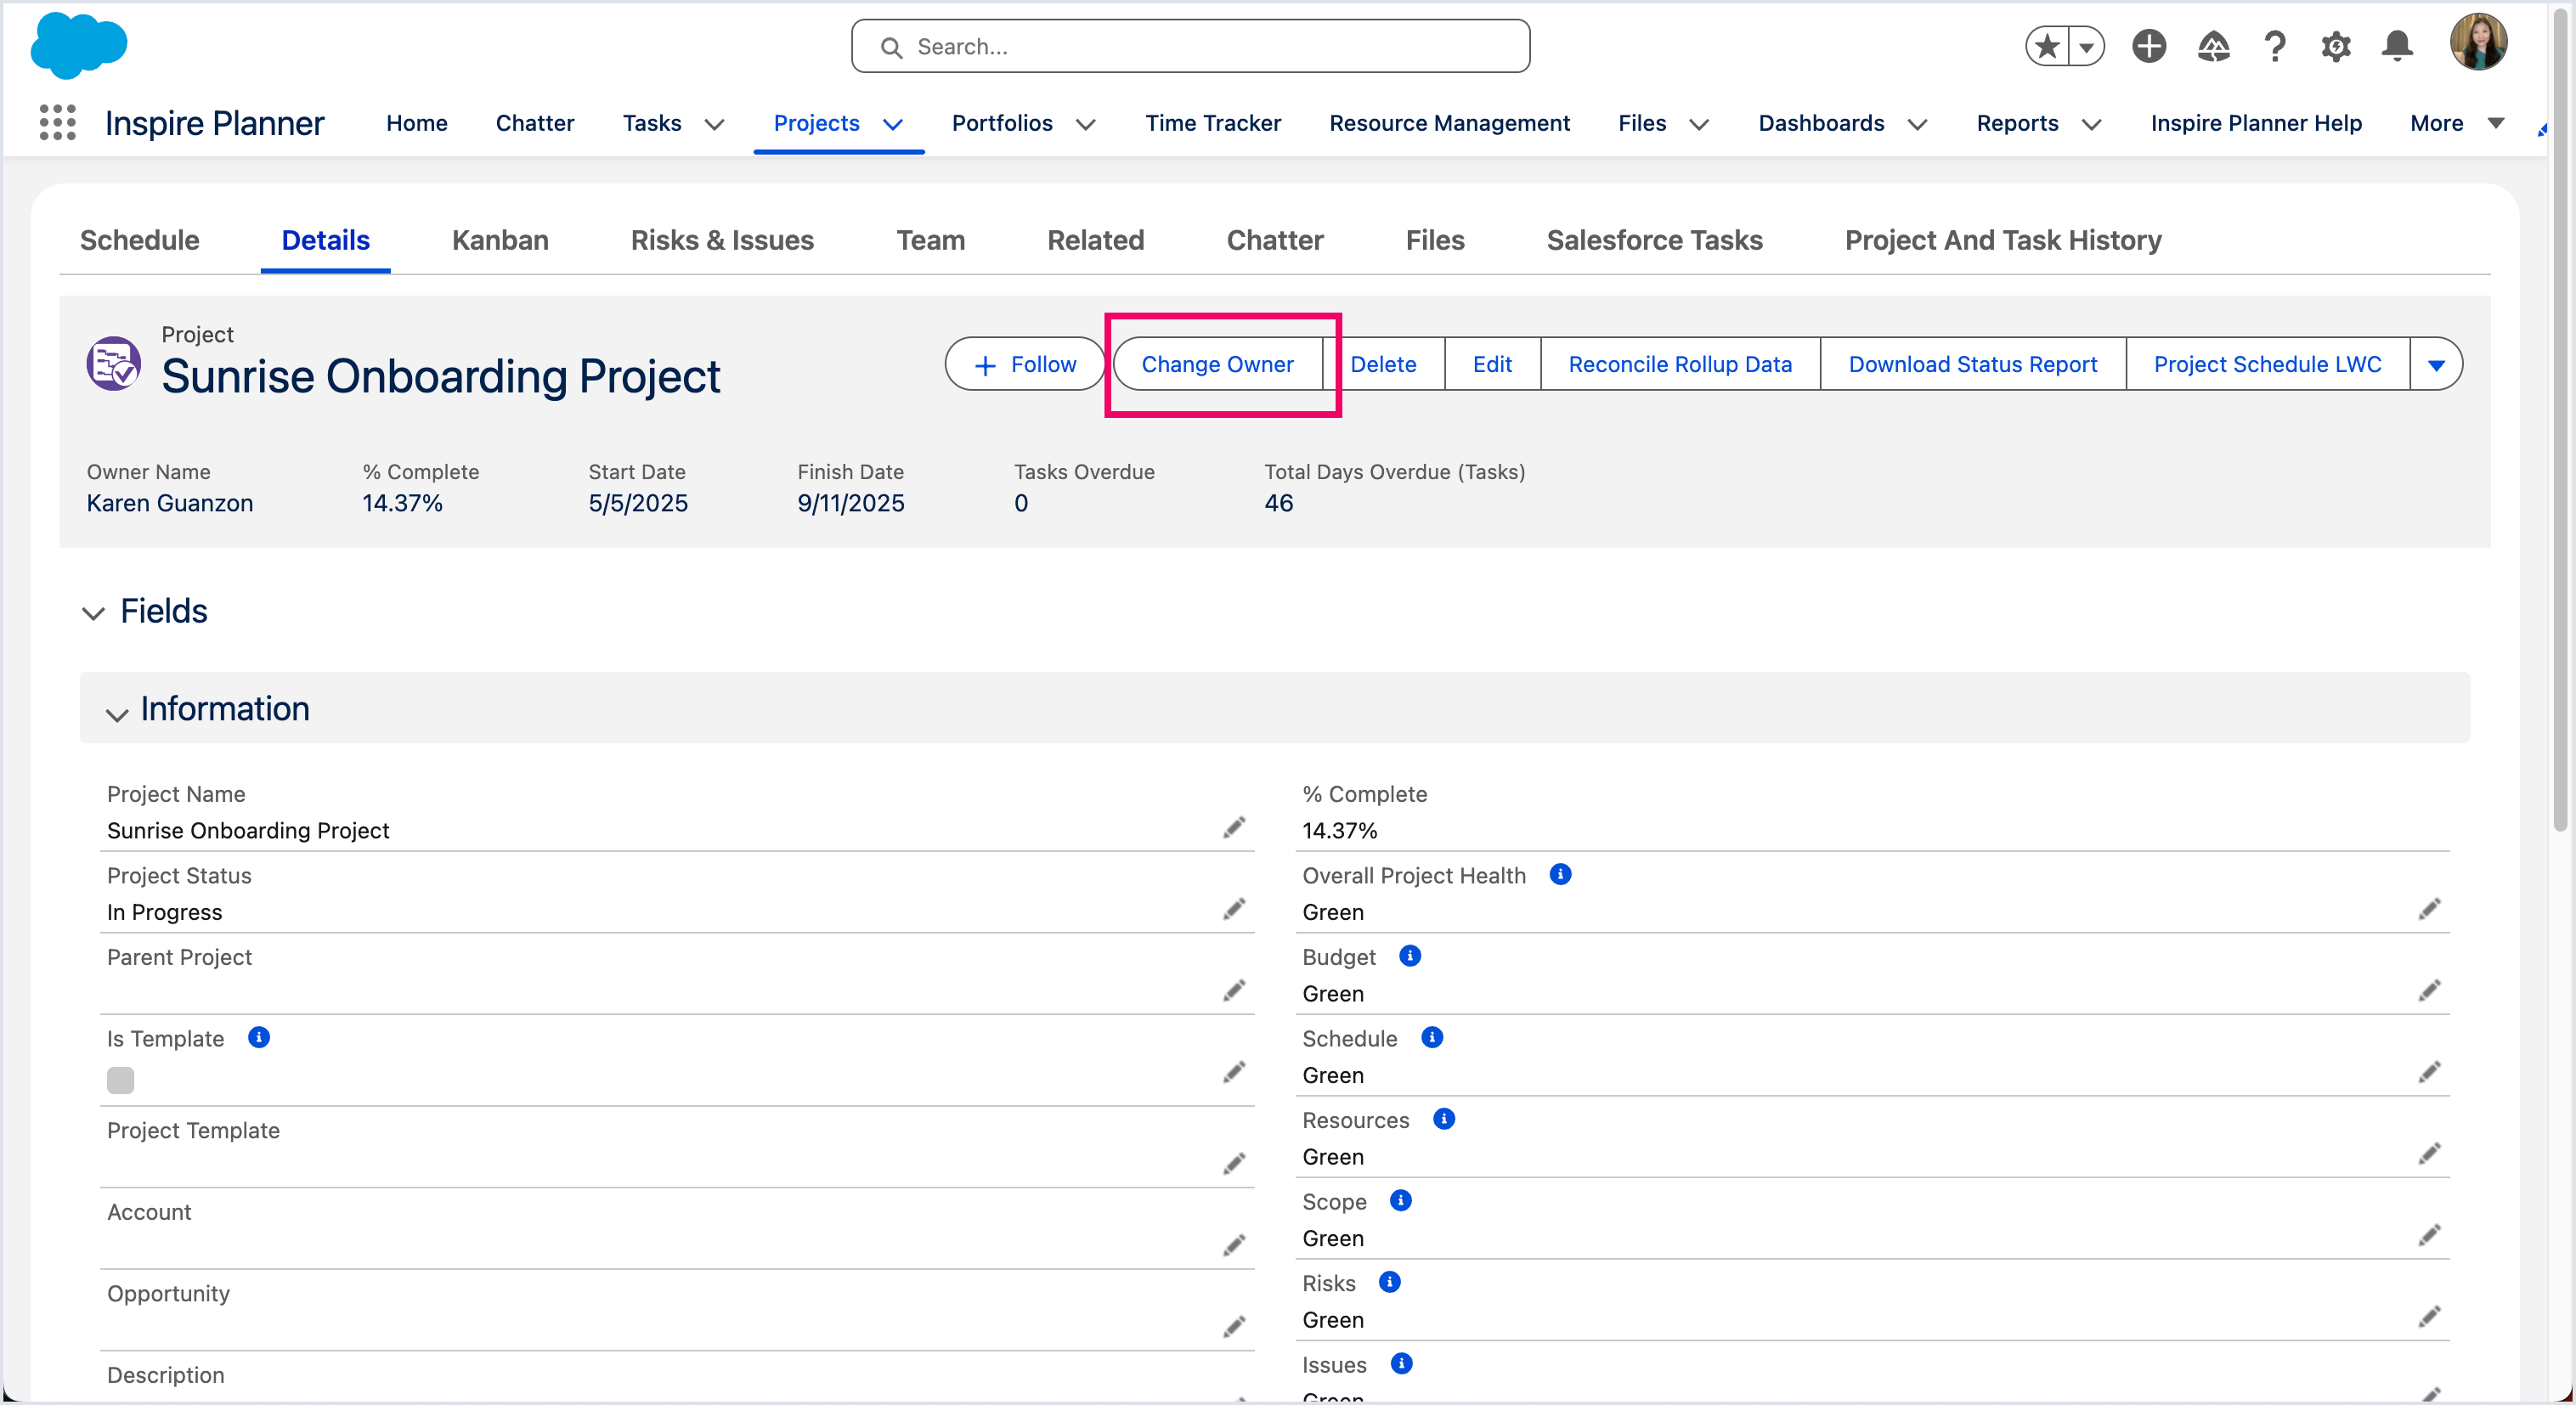The image size is (2576, 1405).
Task: Show info tooltip for Is Template
Action: point(259,1037)
